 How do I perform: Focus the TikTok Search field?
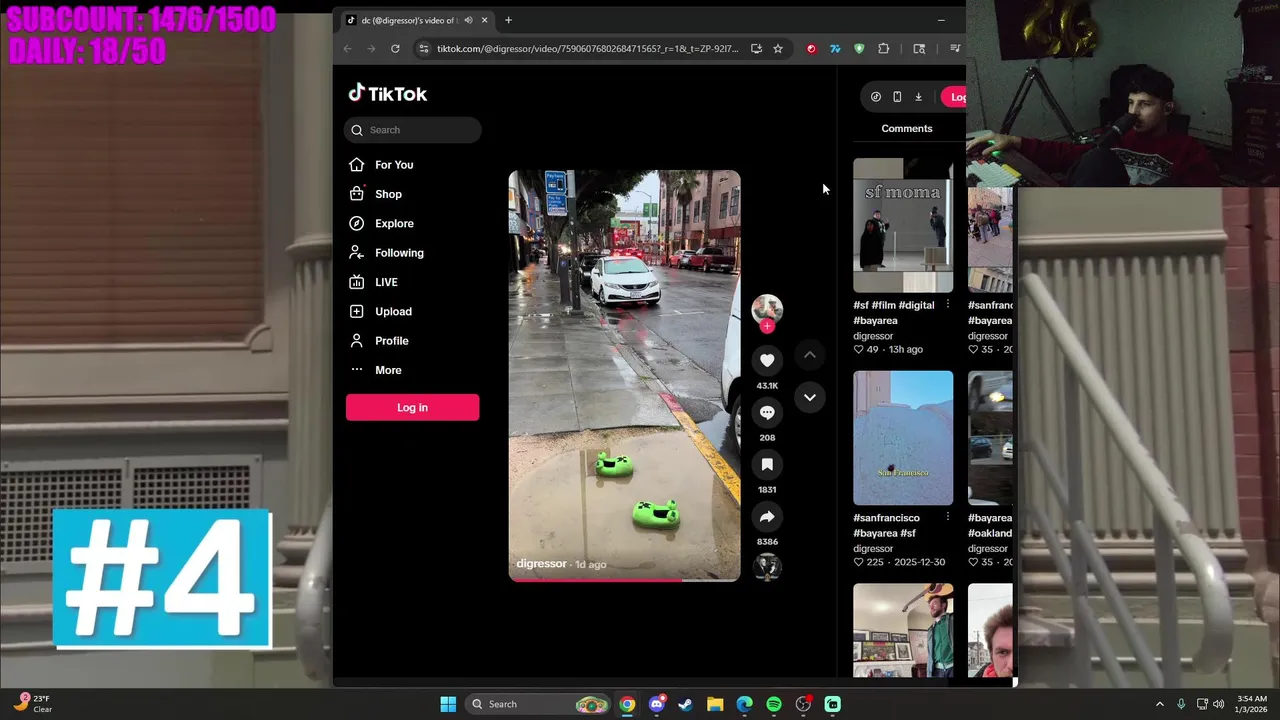pyautogui.click(x=413, y=130)
